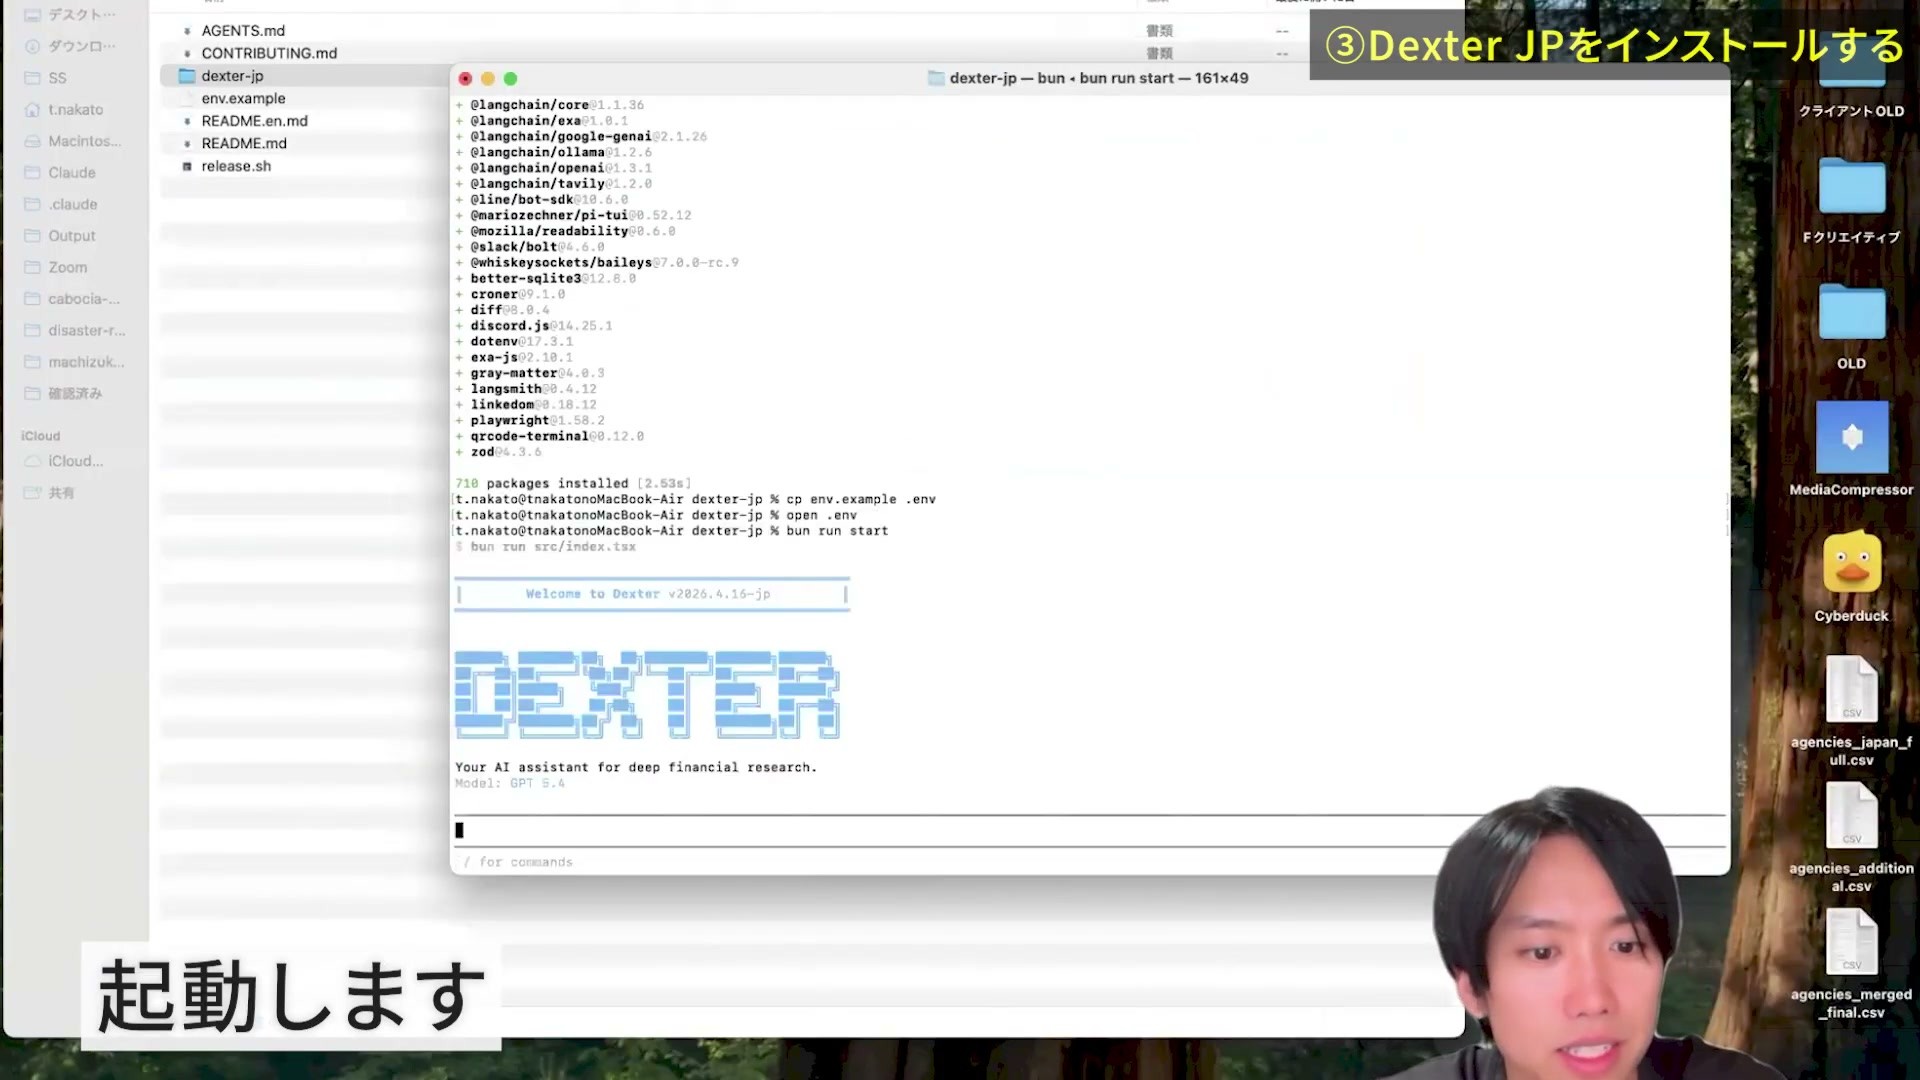Open SS folder in Finder sidebar
The width and height of the screenshot is (1920, 1080).
57,78
